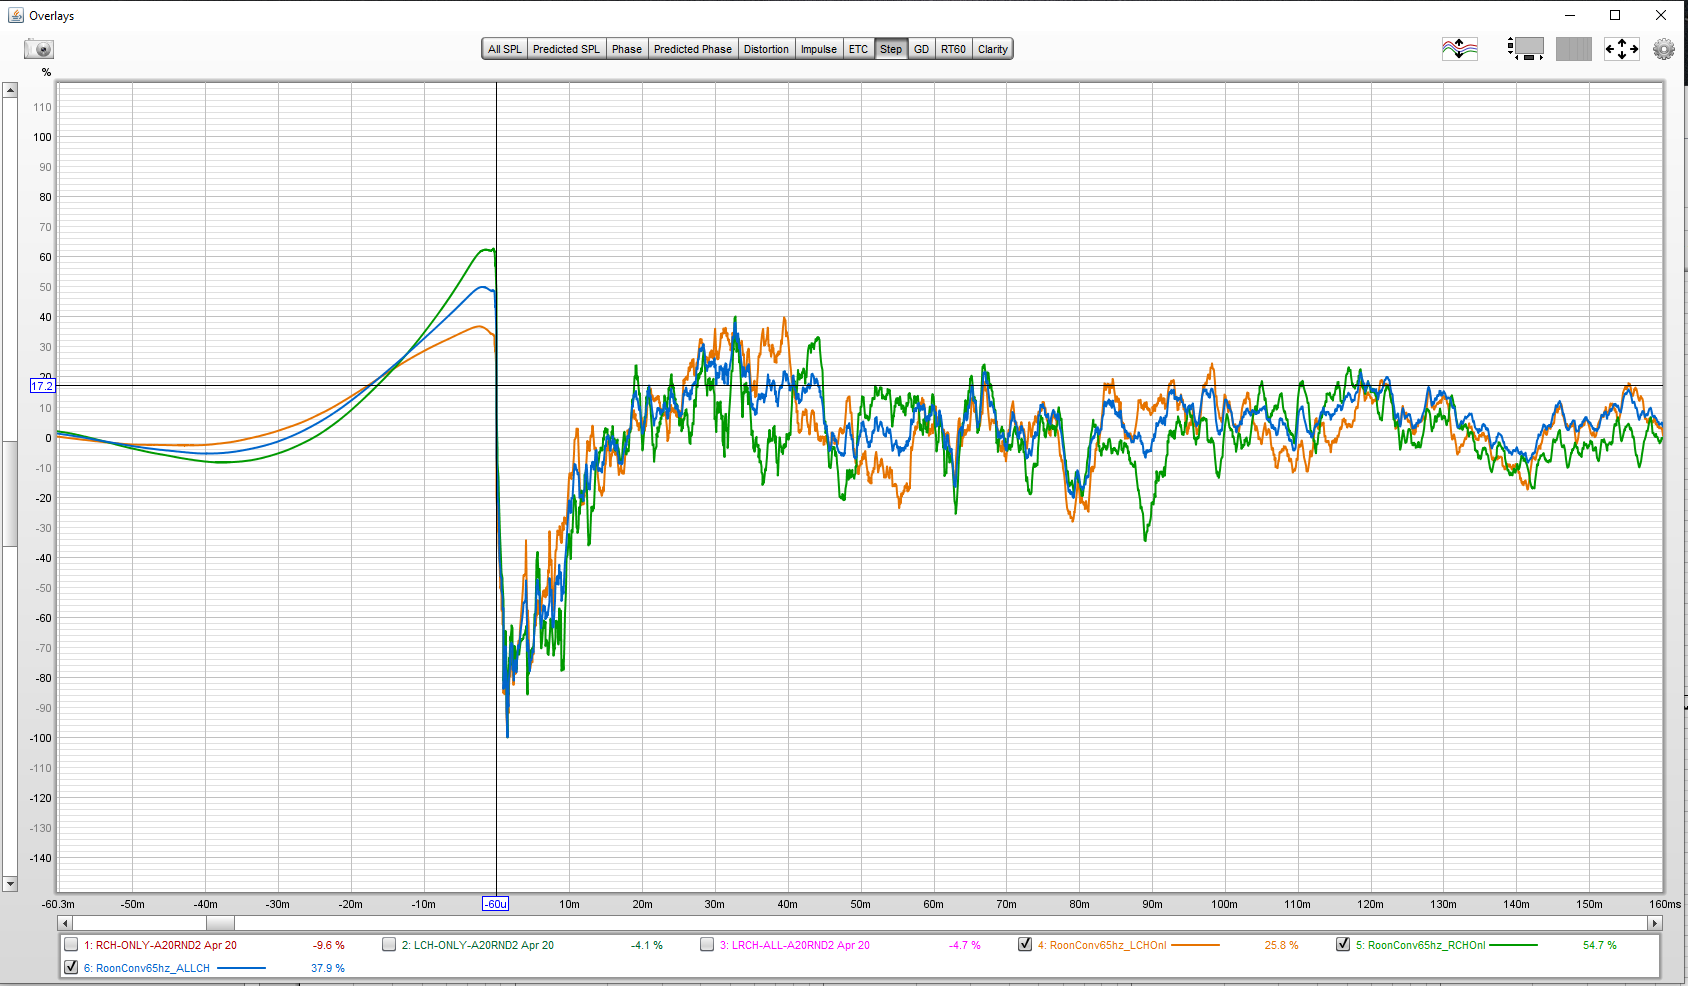Viewport: 1688px width, 986px height.
Task: Switch to RT60 tab
Action: 953,49
